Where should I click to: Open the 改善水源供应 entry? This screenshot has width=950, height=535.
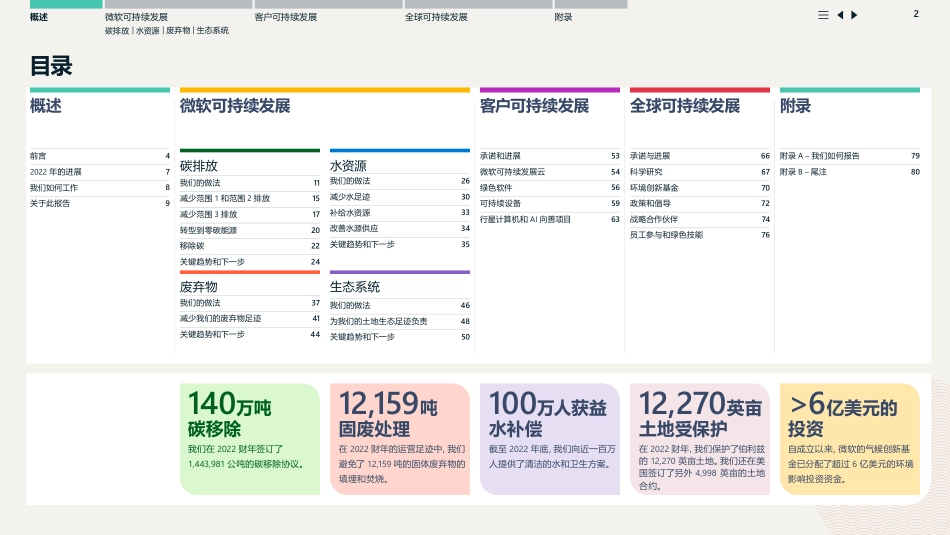click(x=400, y=228)
